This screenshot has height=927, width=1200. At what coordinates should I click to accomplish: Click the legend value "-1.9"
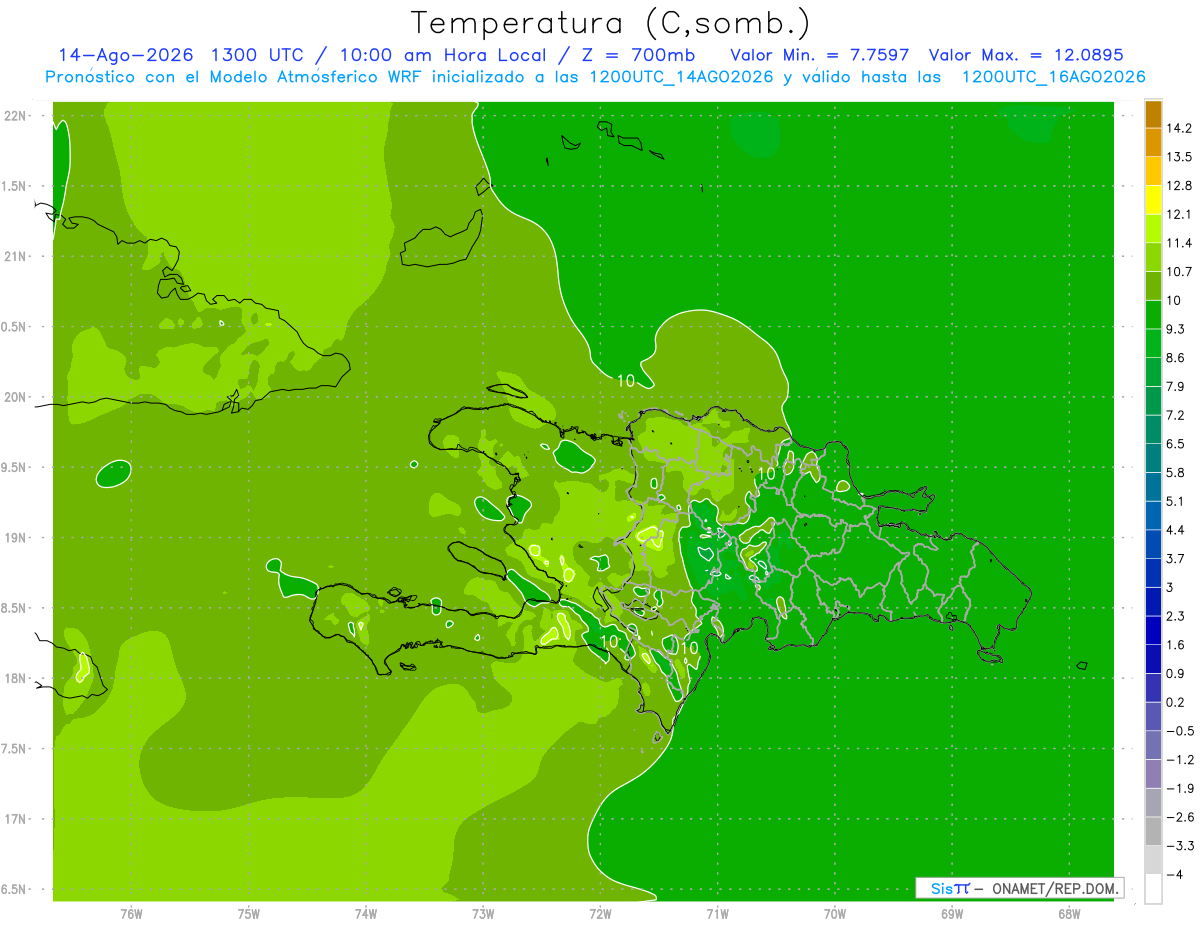[1179, 788]
